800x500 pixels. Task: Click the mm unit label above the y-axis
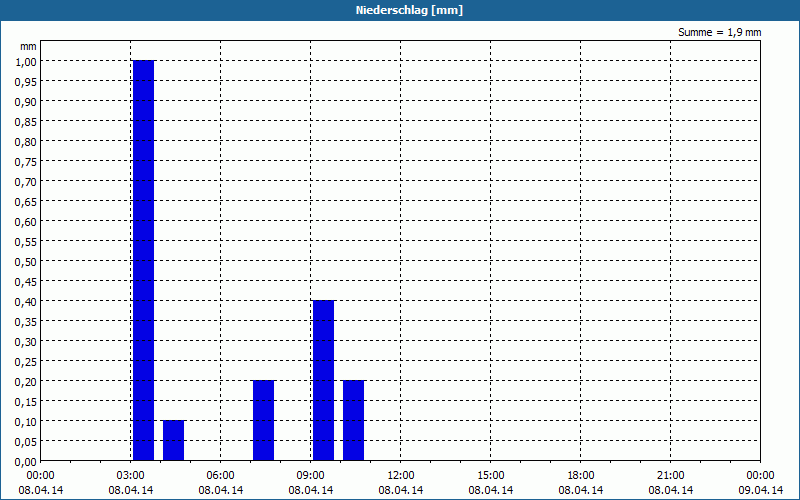click(x=29, y=46)
